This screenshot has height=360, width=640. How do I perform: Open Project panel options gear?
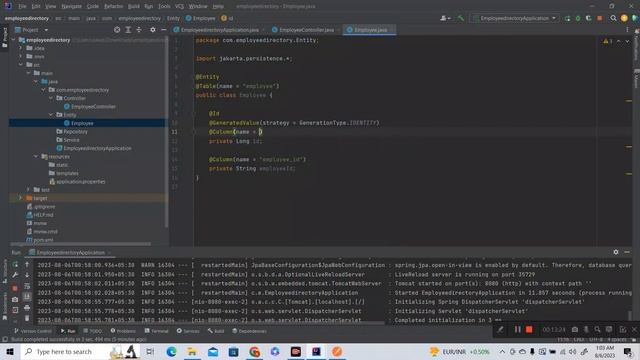pyautogui.click(x=153, y=30)
